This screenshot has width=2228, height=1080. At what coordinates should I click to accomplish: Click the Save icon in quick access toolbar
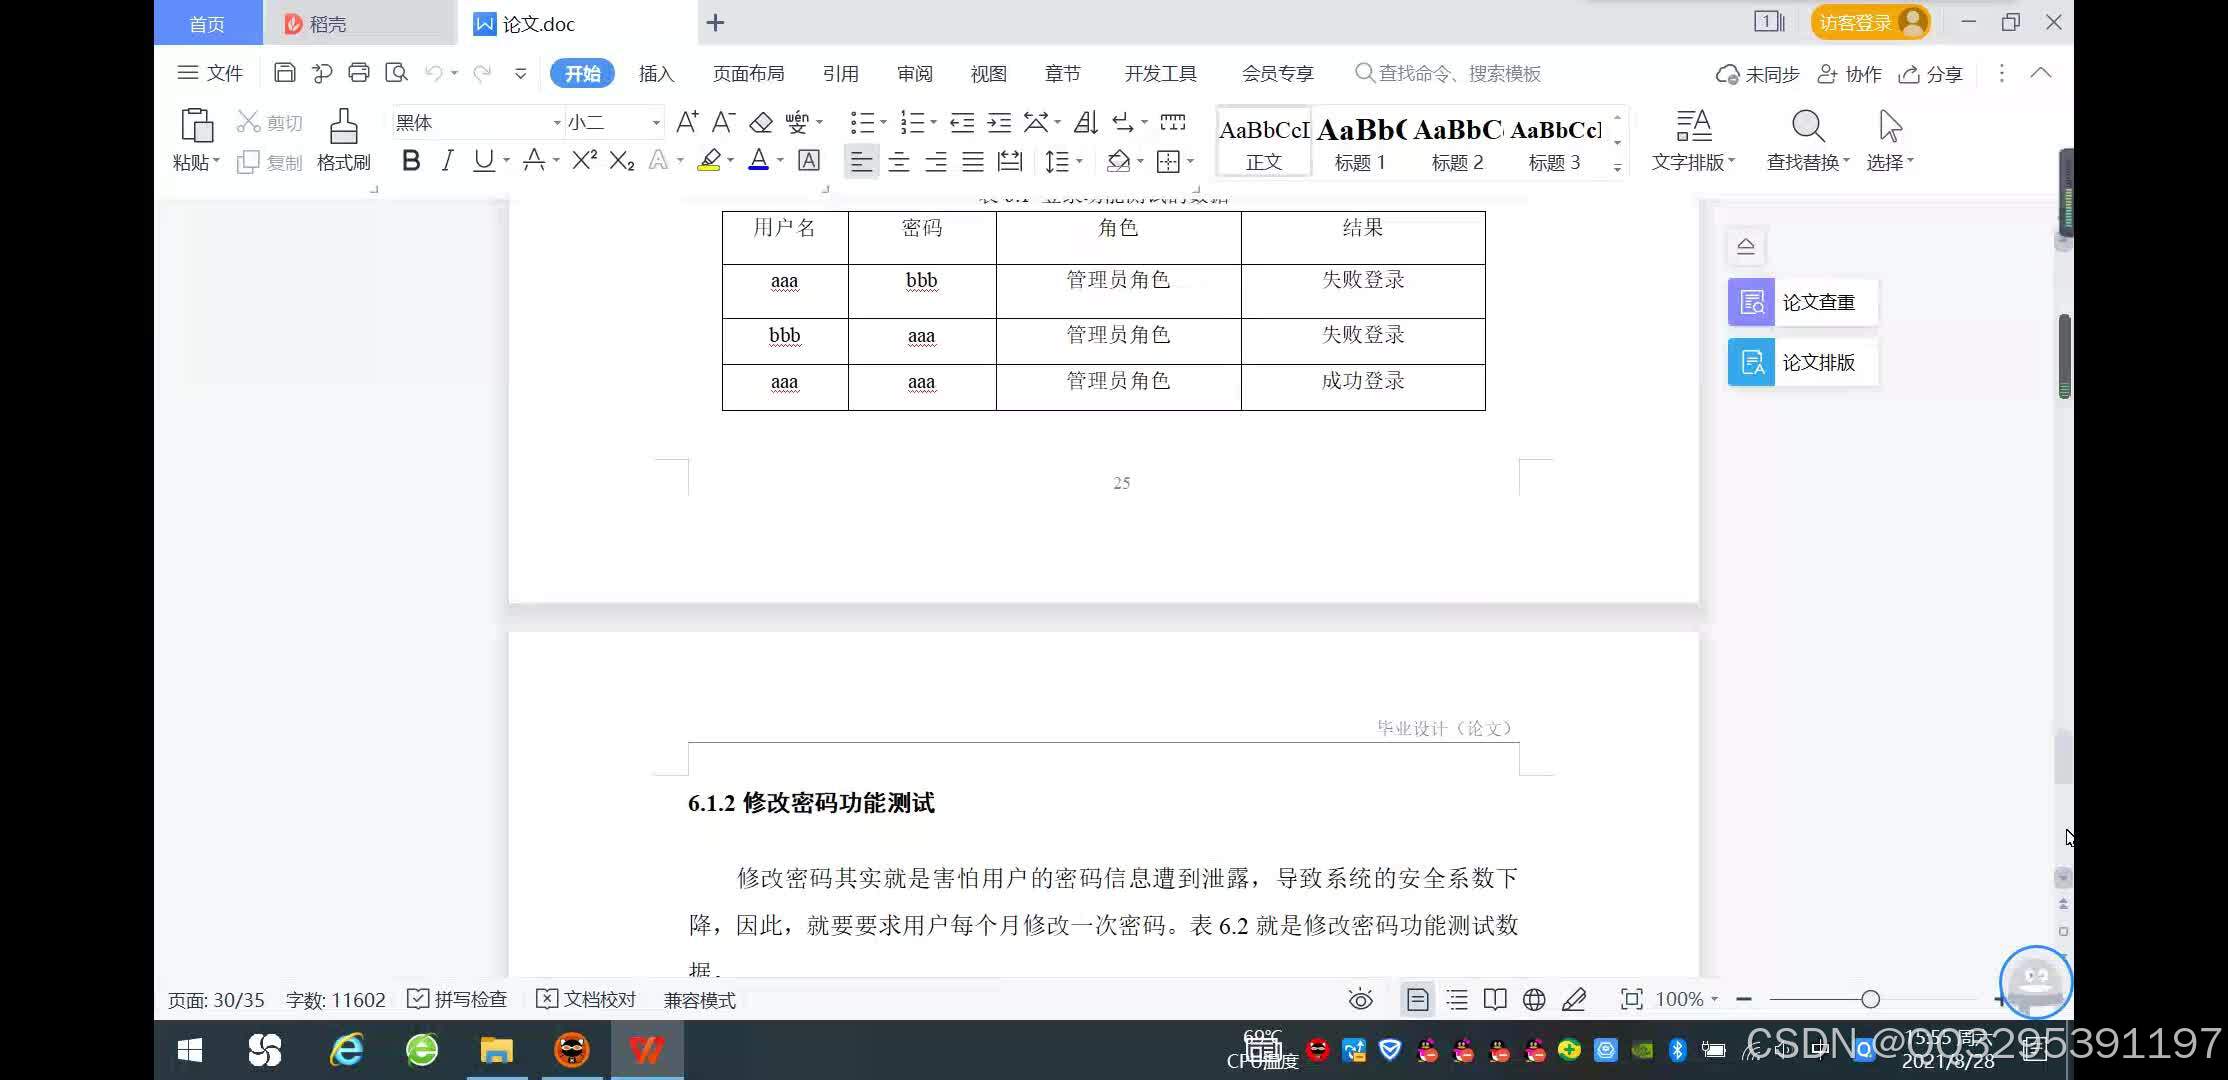[284, 73]
